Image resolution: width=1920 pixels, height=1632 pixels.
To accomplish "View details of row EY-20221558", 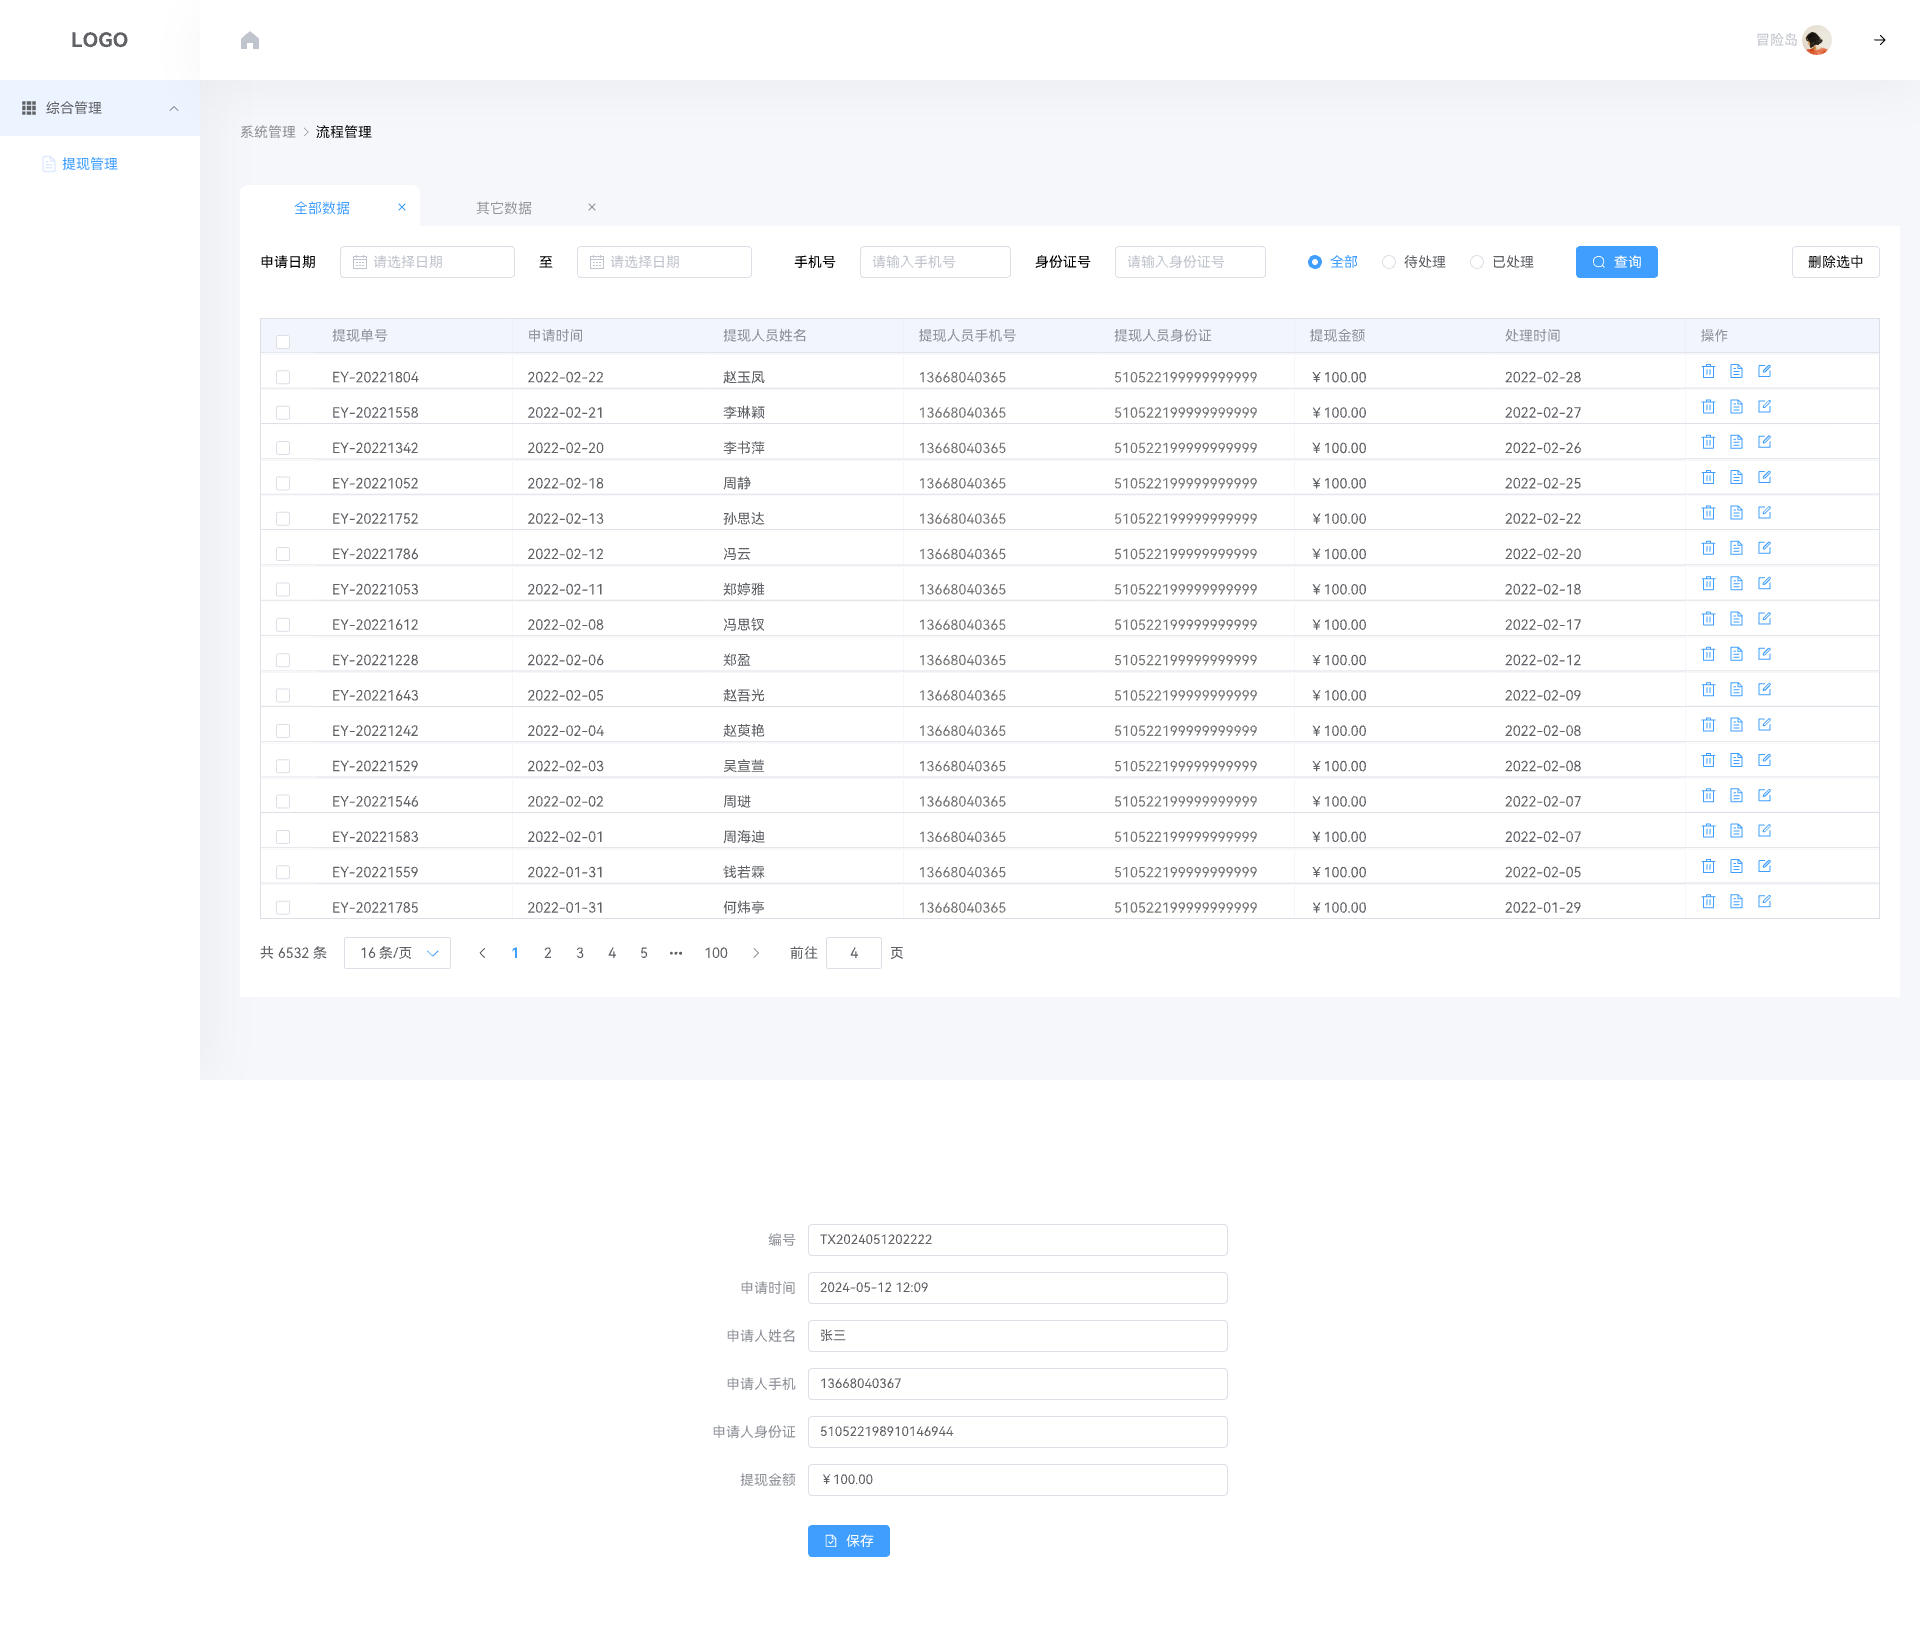I will 1736,407.
